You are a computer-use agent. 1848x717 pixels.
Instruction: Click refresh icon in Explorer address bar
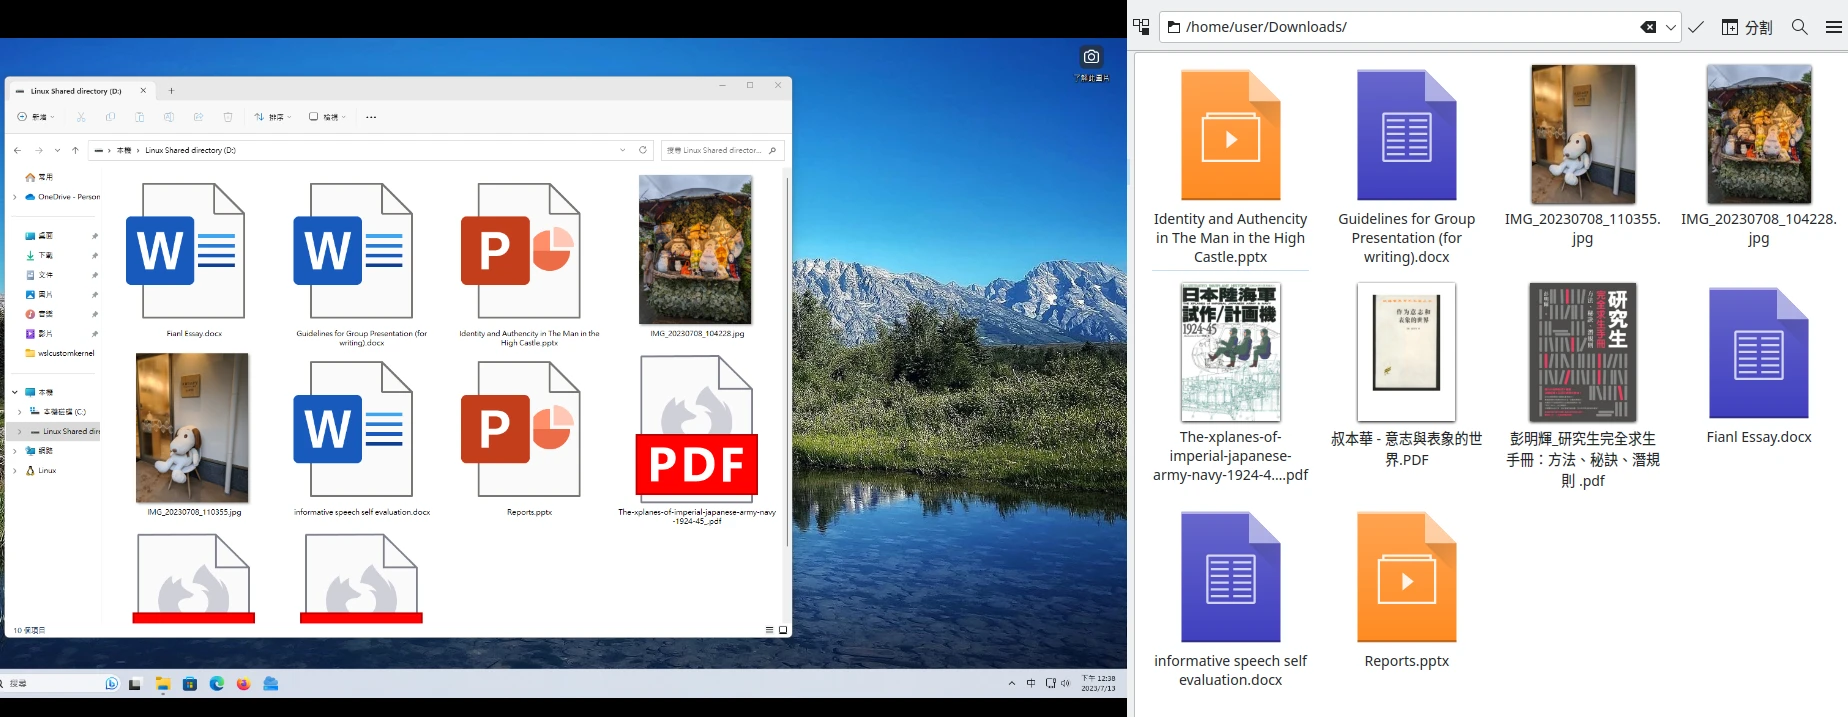click(x=643, y=150)
